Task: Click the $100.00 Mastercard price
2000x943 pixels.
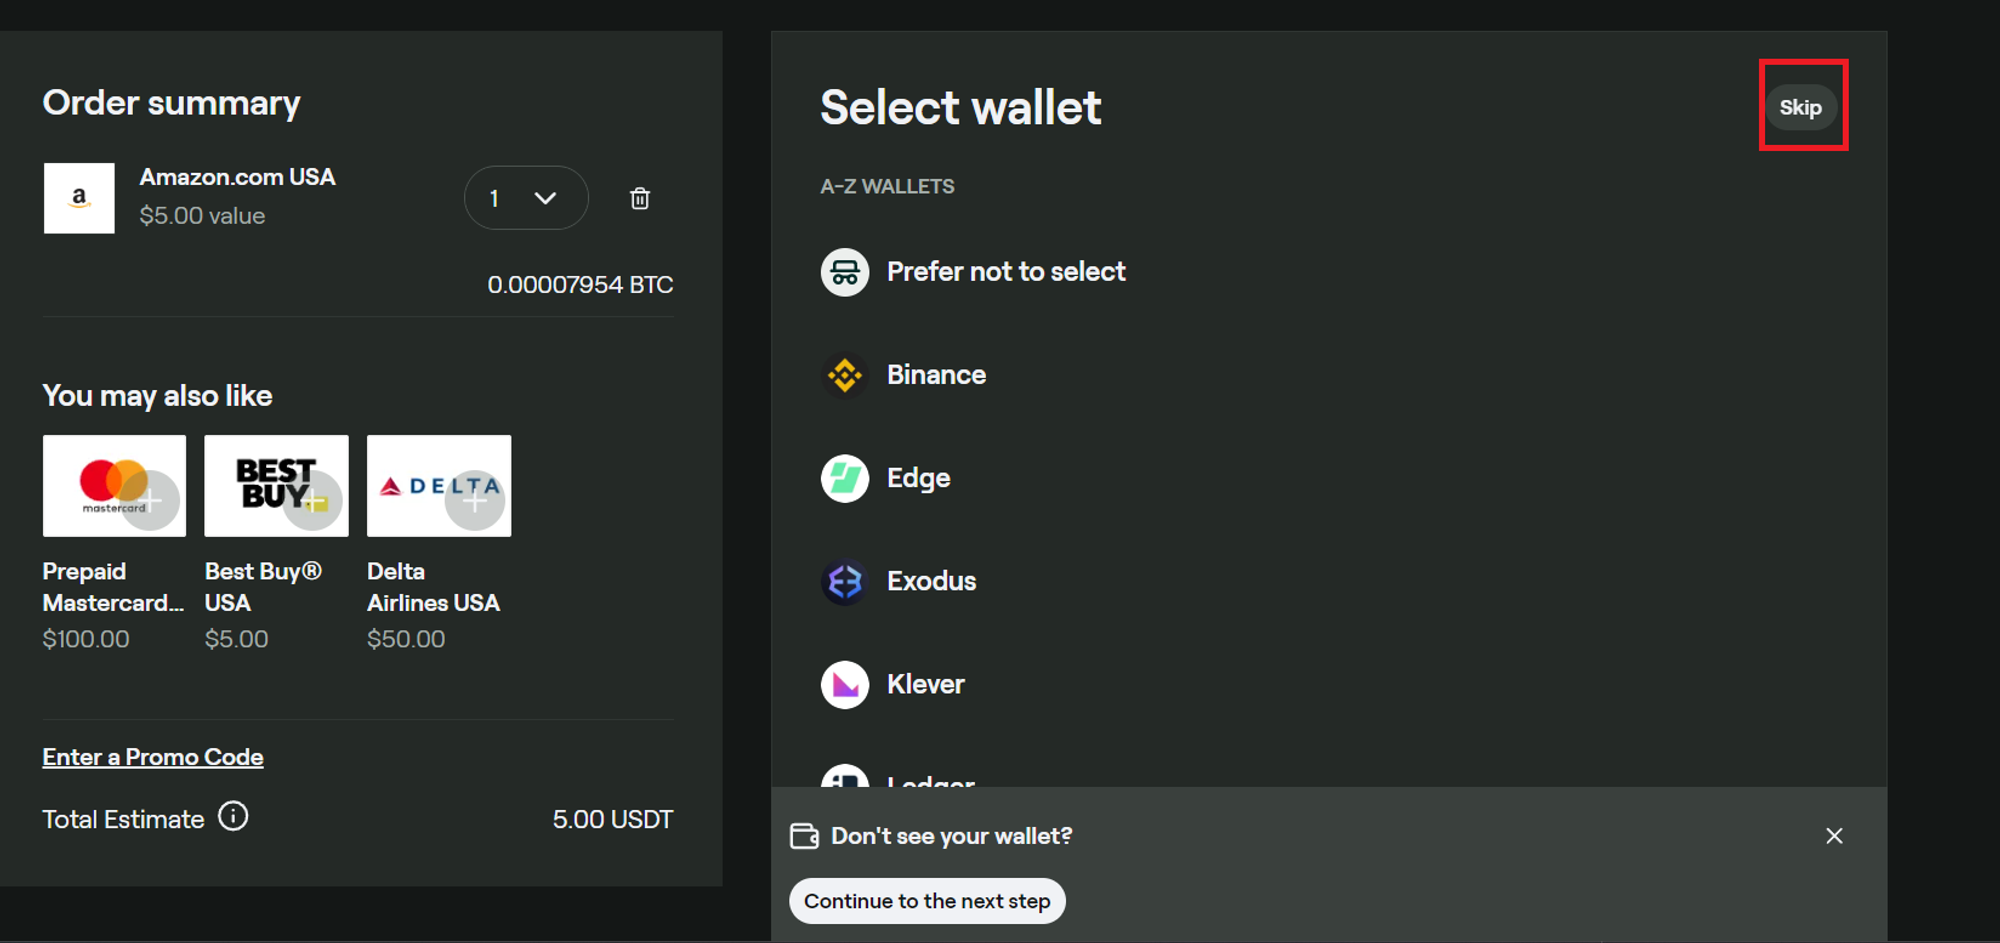Action: [x=86, y=639]
